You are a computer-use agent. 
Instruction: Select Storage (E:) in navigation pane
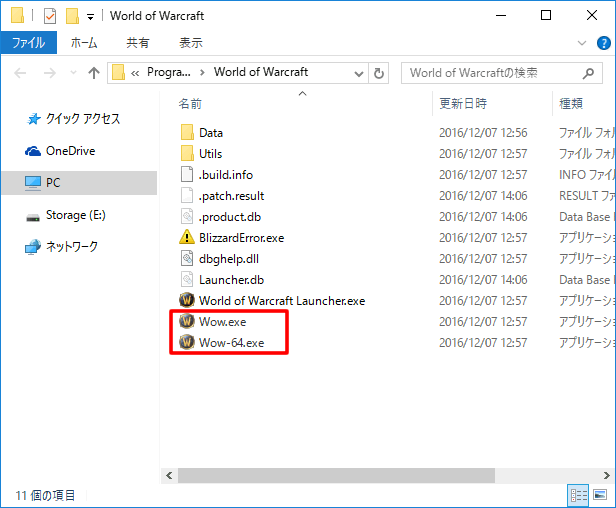[66, 215]
